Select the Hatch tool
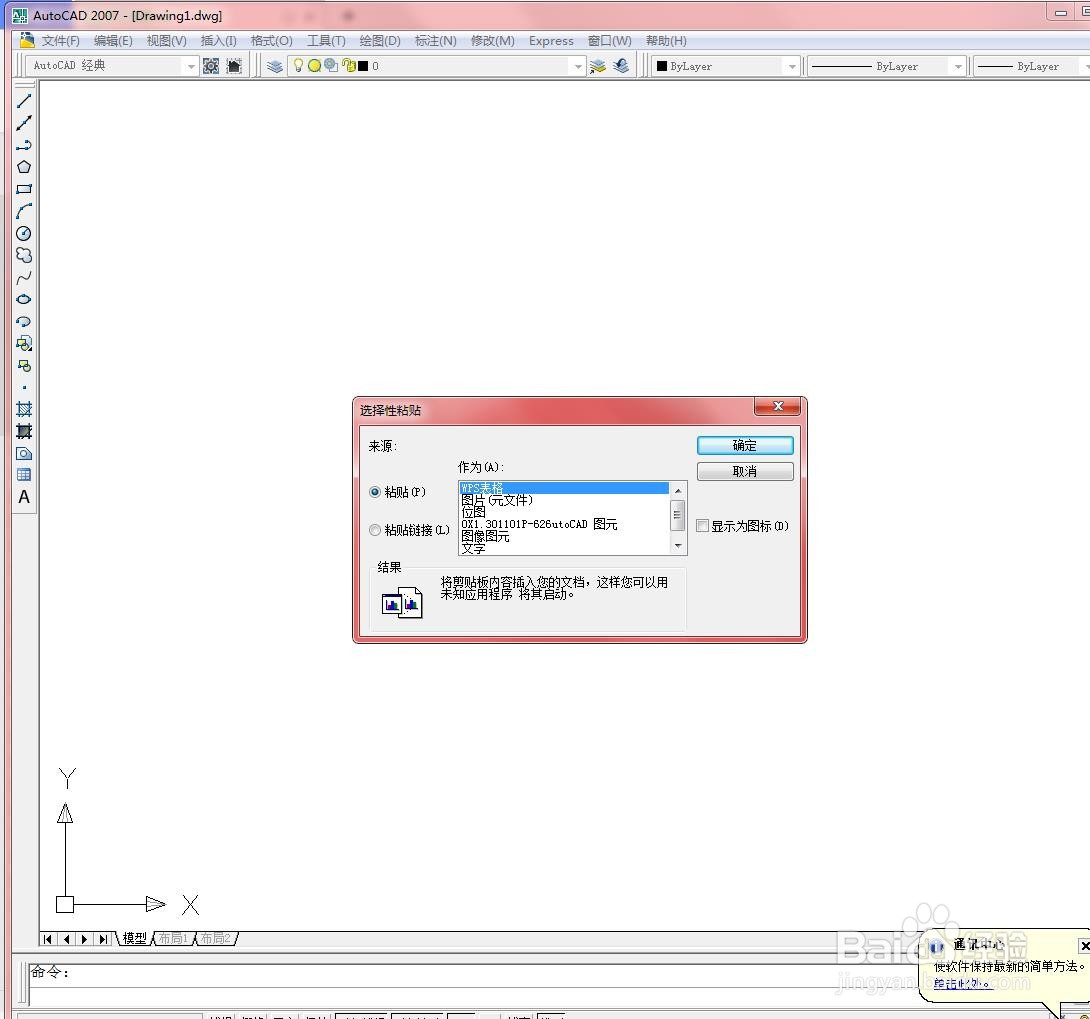 [x=24, y=409]
